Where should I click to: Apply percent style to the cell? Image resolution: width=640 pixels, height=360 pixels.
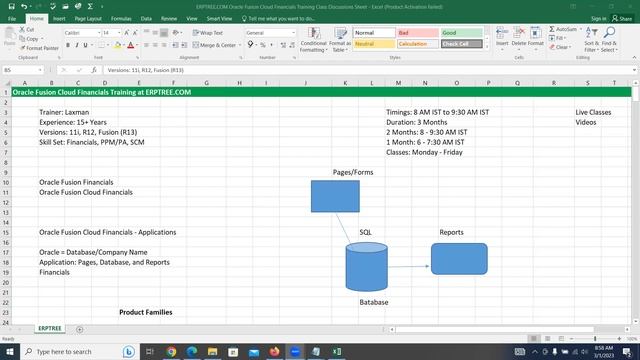tap(263, 45)
